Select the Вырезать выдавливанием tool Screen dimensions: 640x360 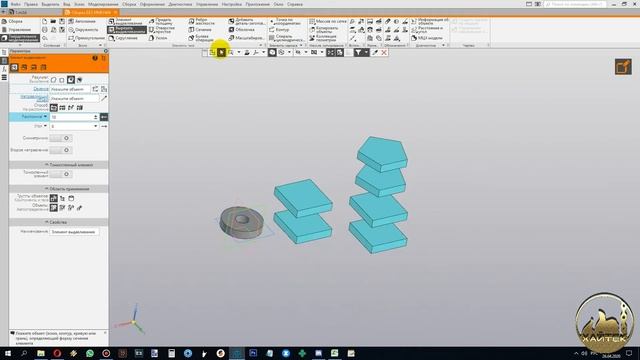click(x=127, y=30)
